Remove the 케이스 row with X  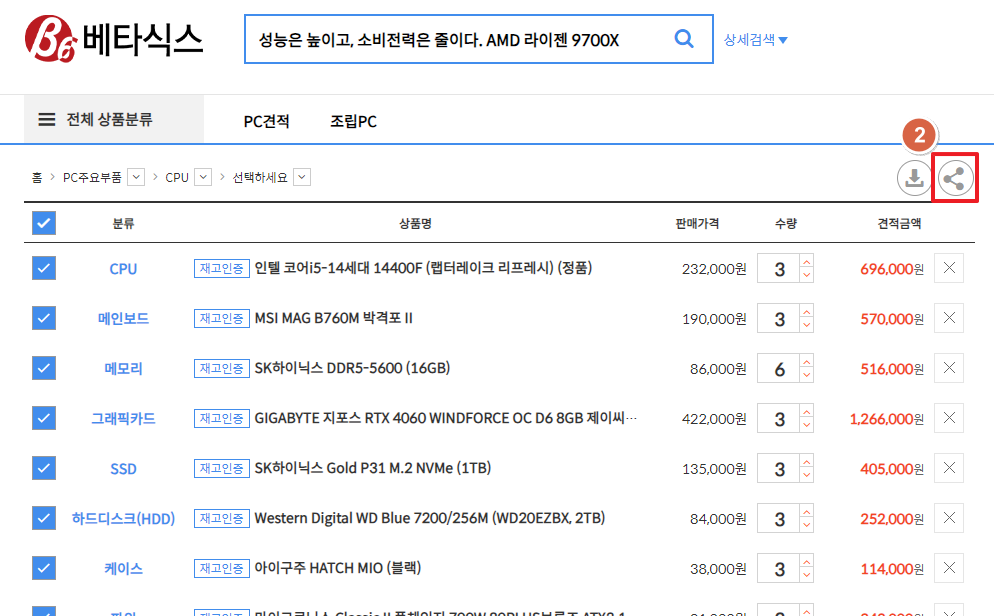[949, 568]
